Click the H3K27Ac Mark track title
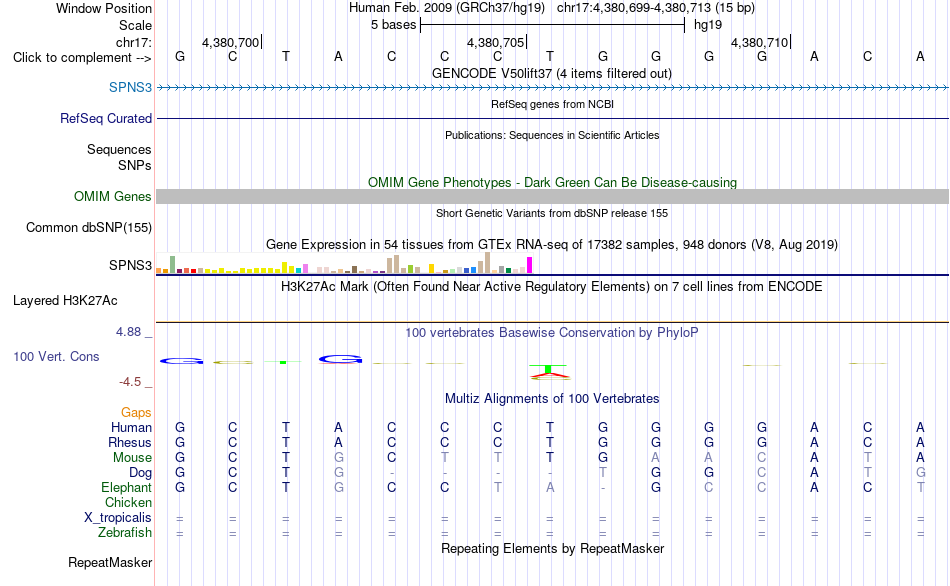Screen dimensions: 950x586 (x=552, y=286)
